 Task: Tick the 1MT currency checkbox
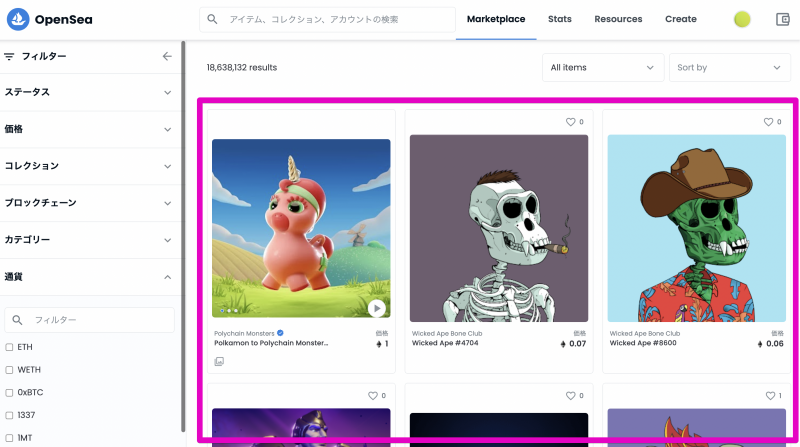[9, 438]
